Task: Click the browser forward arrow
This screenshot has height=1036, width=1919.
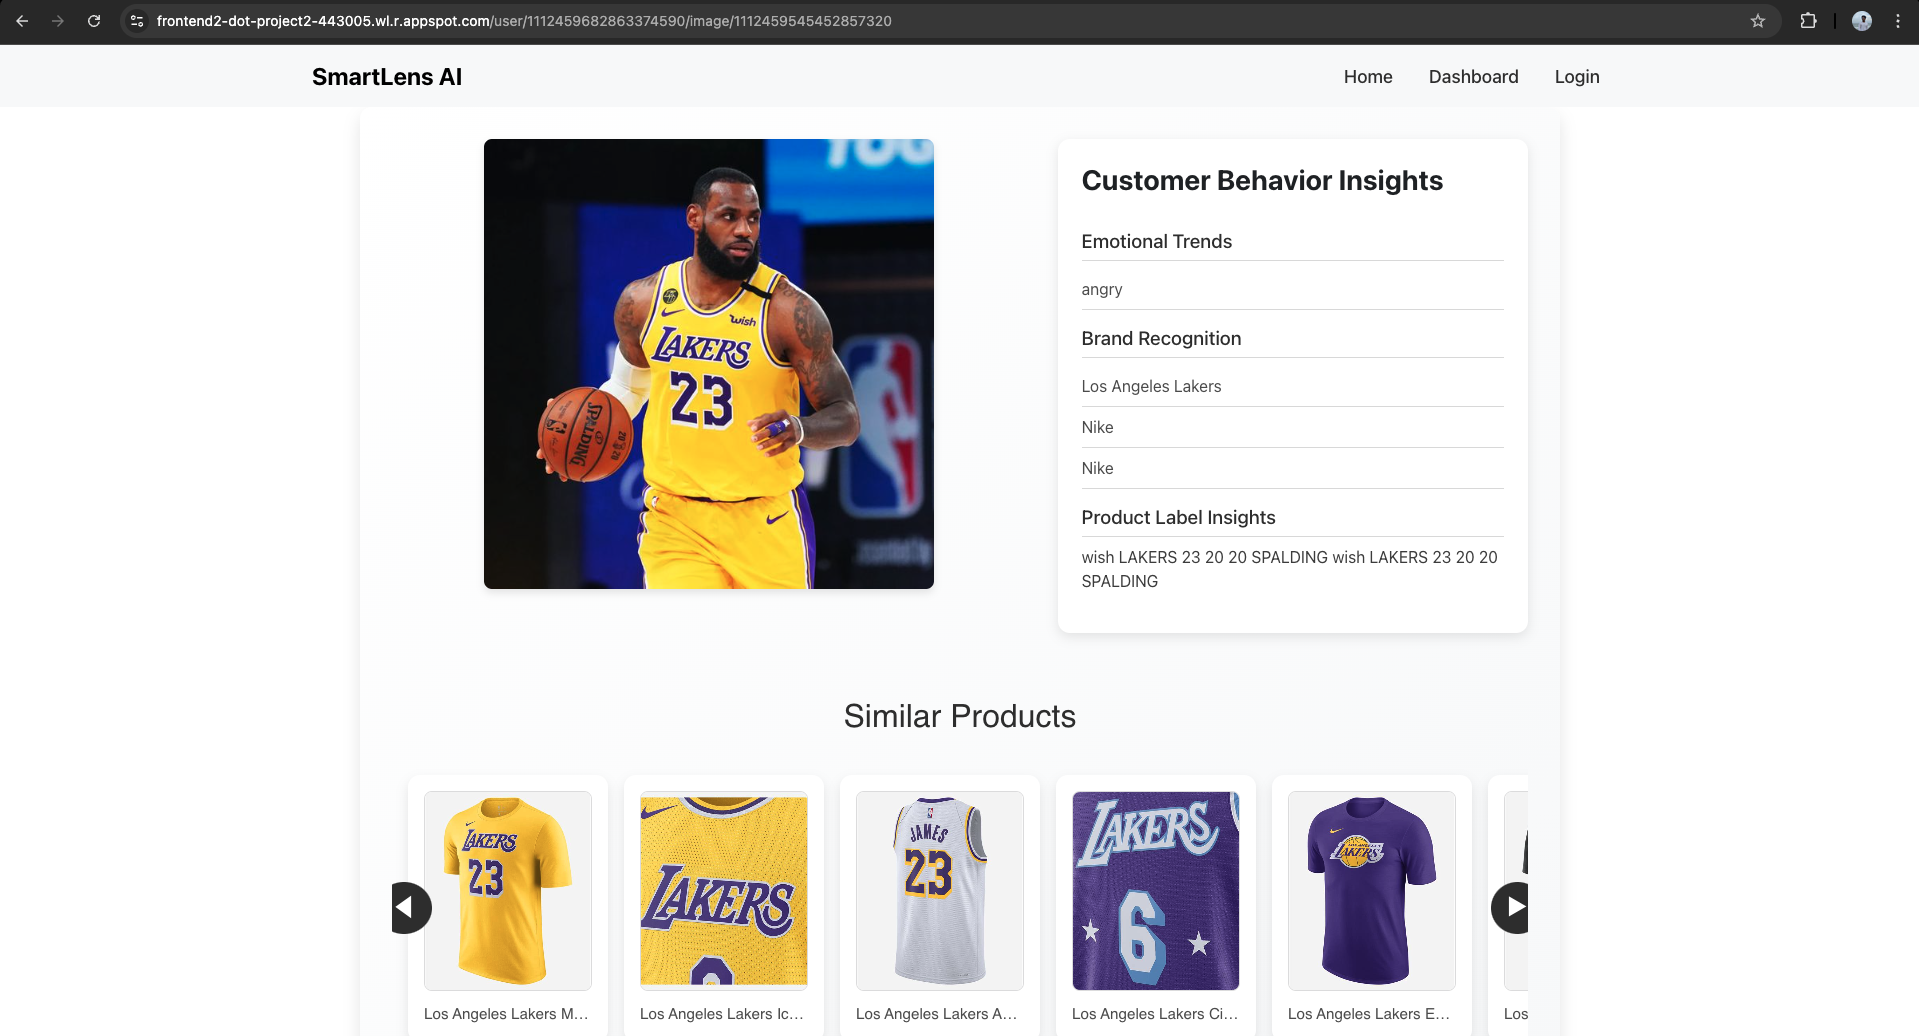Action: click(58, 21)
